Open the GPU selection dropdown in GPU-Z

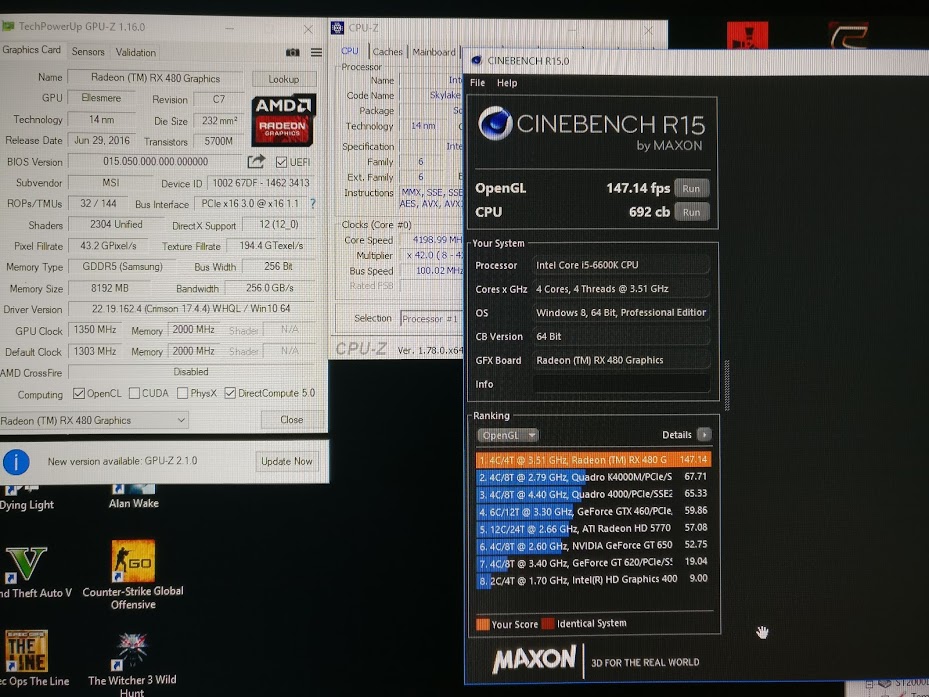click(94, 420)
